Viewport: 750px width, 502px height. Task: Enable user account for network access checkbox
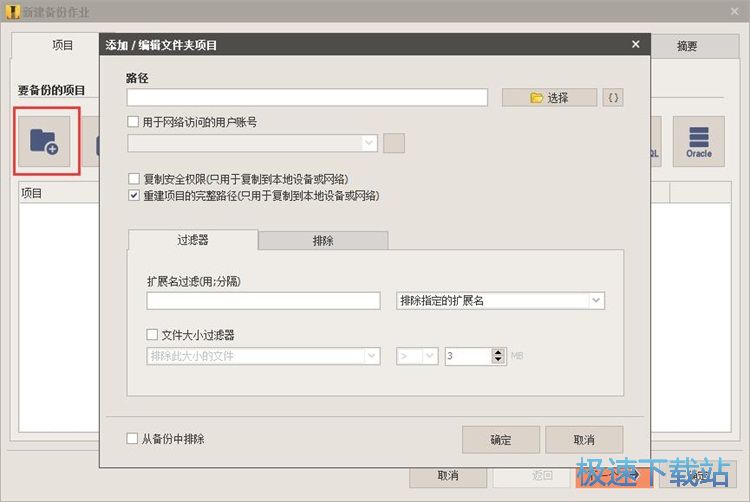tap(133, 122)
